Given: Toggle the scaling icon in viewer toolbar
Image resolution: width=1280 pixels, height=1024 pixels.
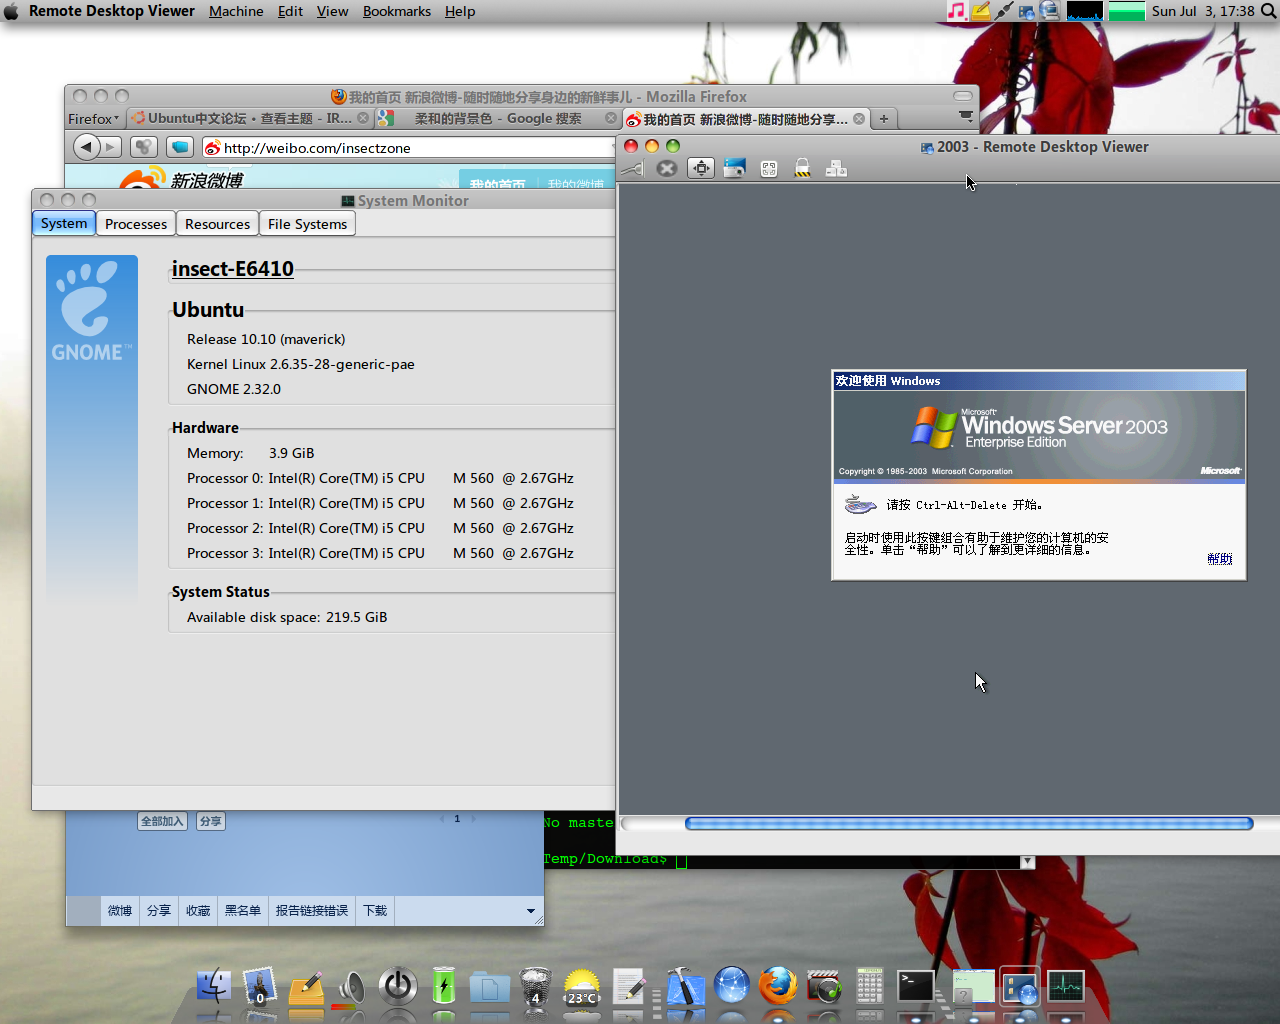Looking at the screenshot, I should (x=769, y=169).
